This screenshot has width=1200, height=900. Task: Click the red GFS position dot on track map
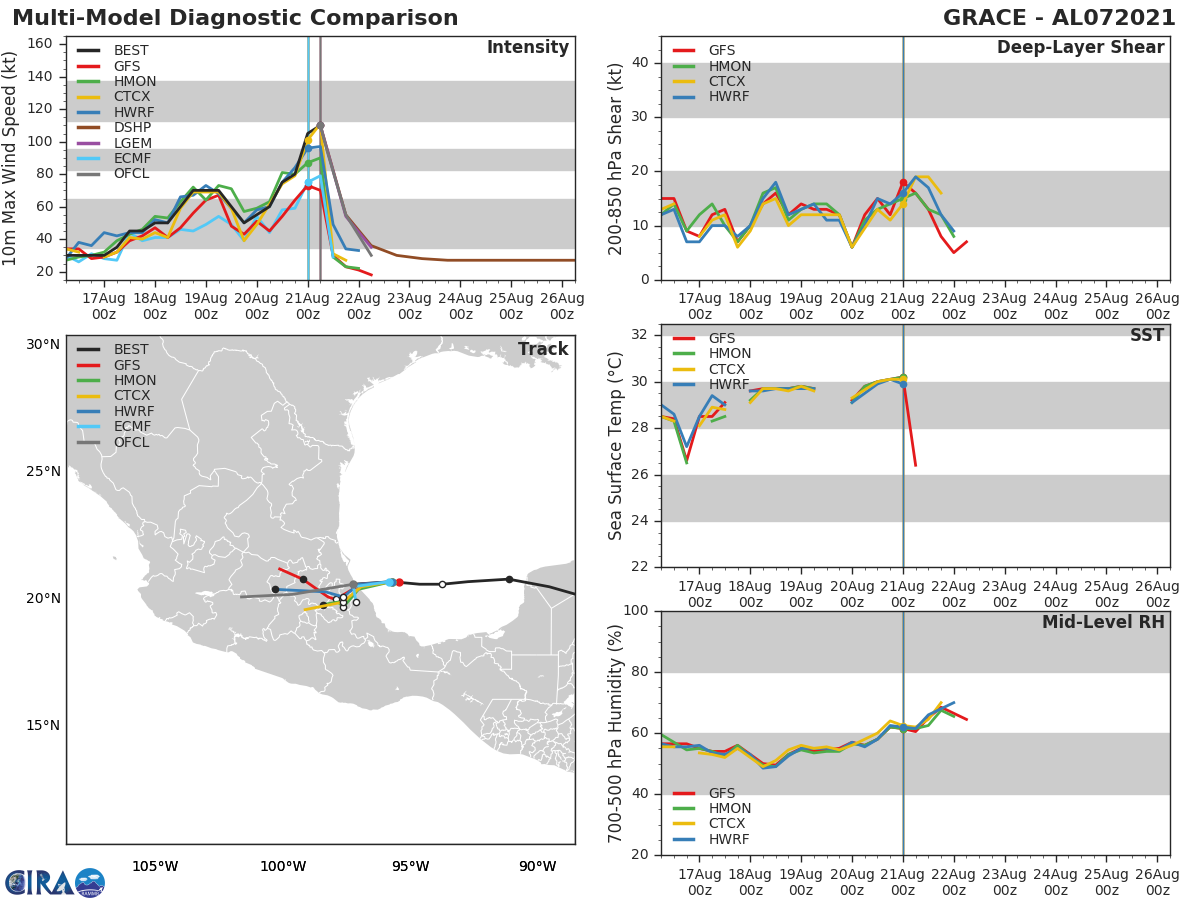399,582
